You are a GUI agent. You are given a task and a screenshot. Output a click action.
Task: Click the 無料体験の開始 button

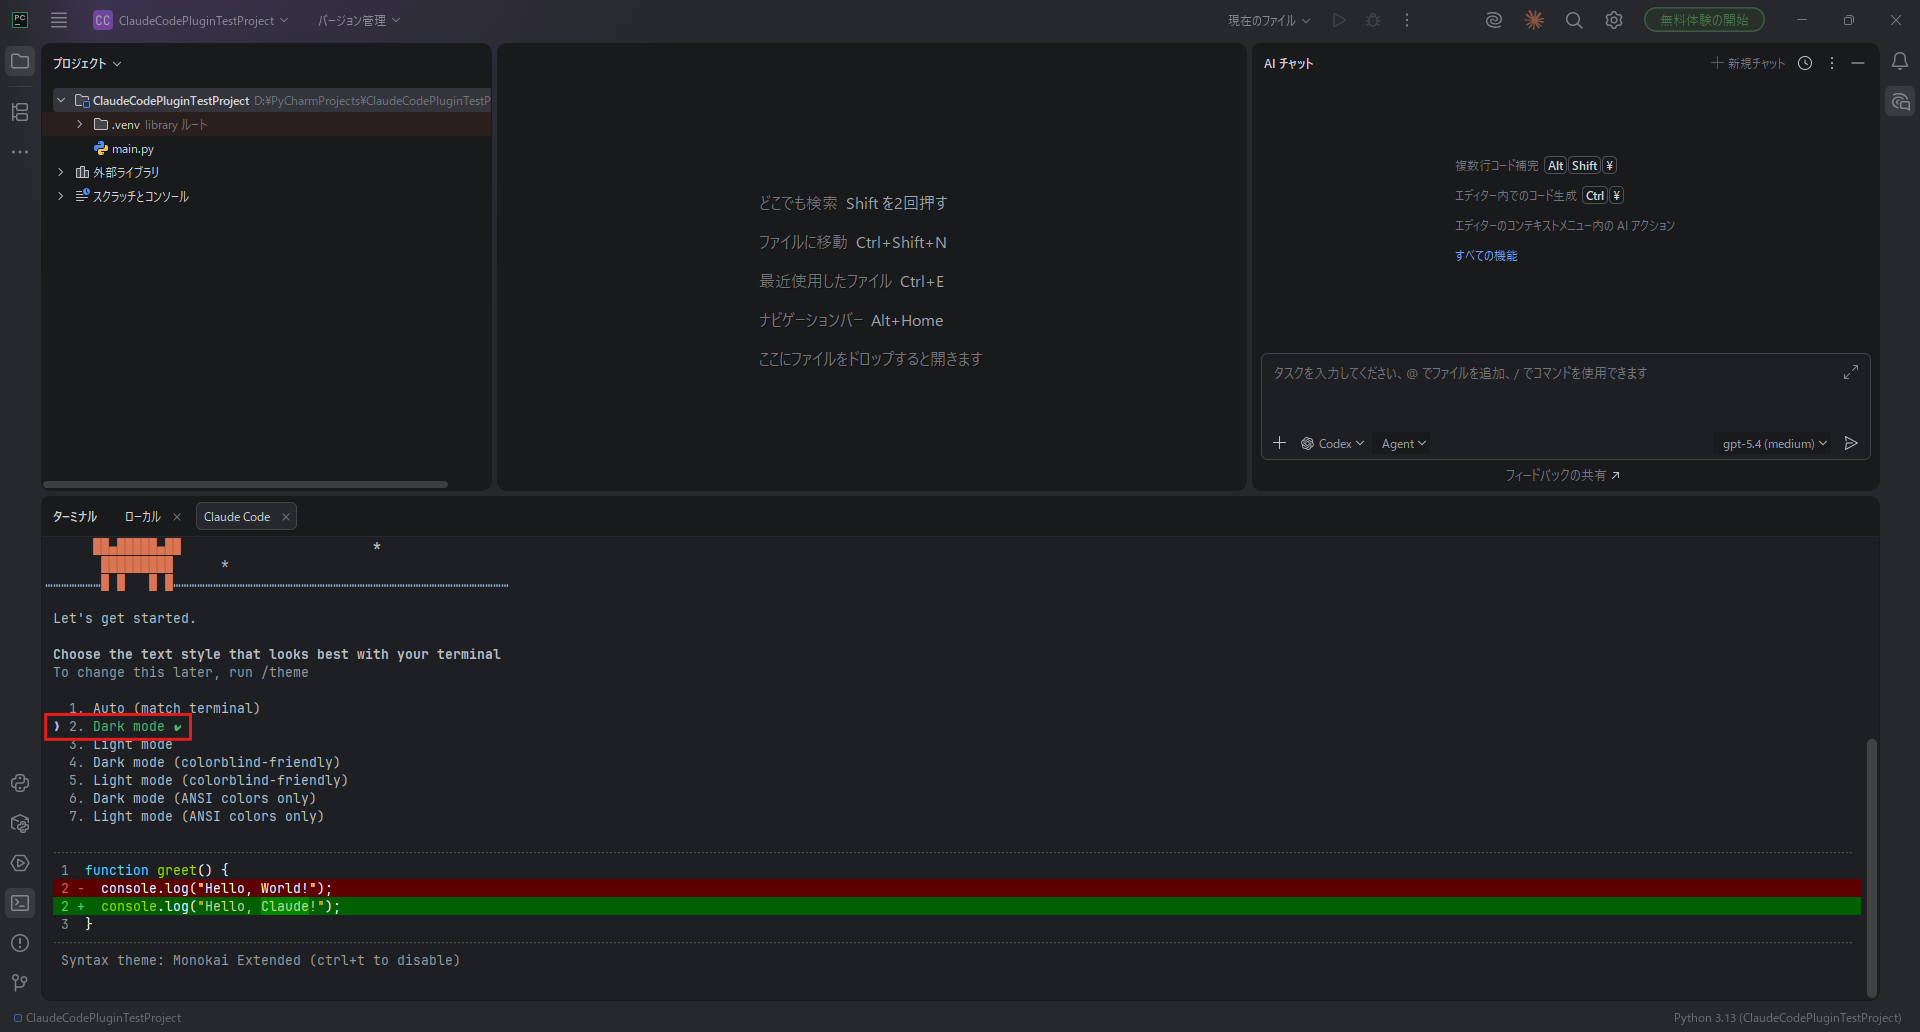(x=1703, y=20)
